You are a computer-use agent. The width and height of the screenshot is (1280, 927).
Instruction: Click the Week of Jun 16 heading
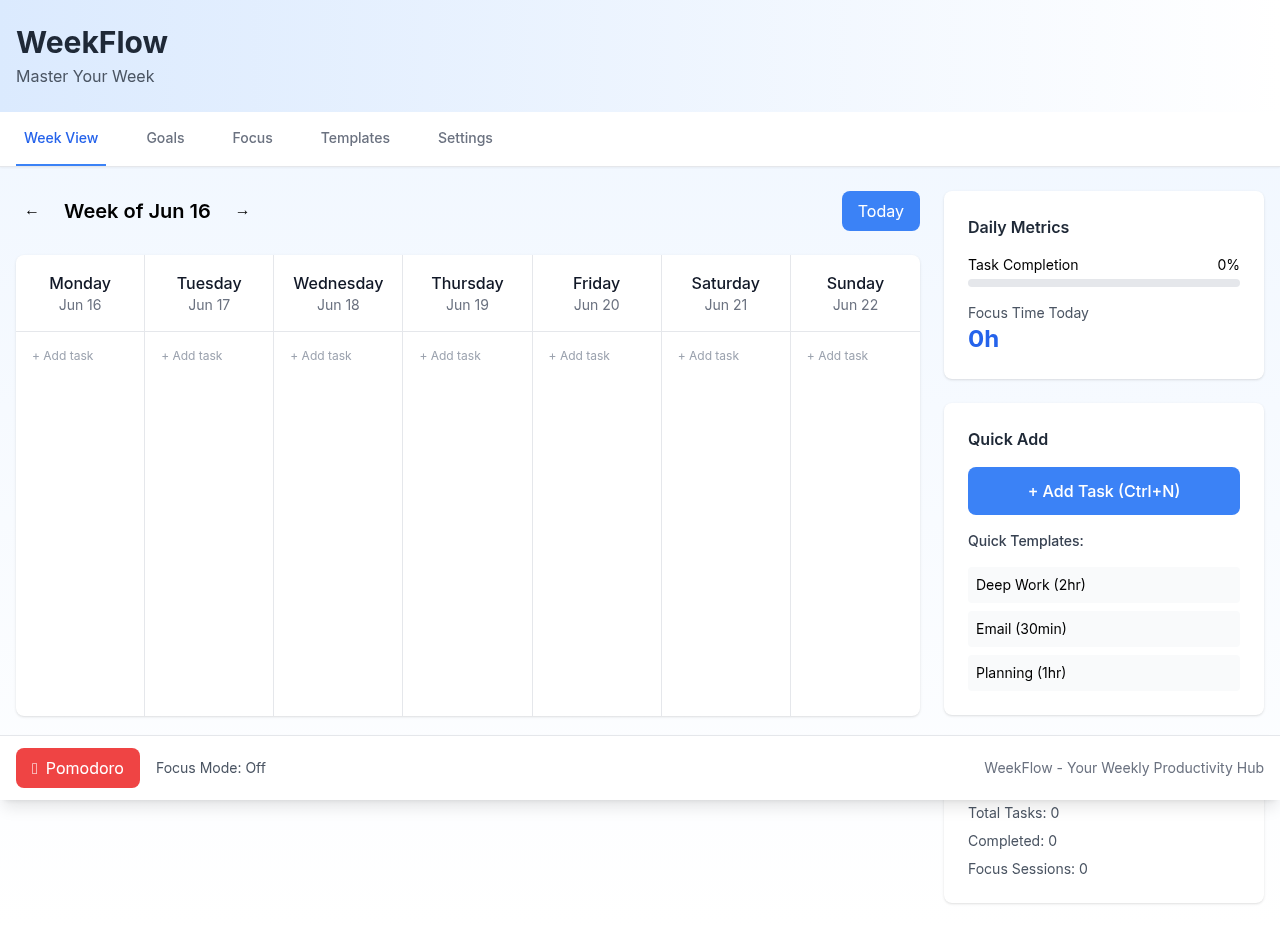(x=137, y=211)
